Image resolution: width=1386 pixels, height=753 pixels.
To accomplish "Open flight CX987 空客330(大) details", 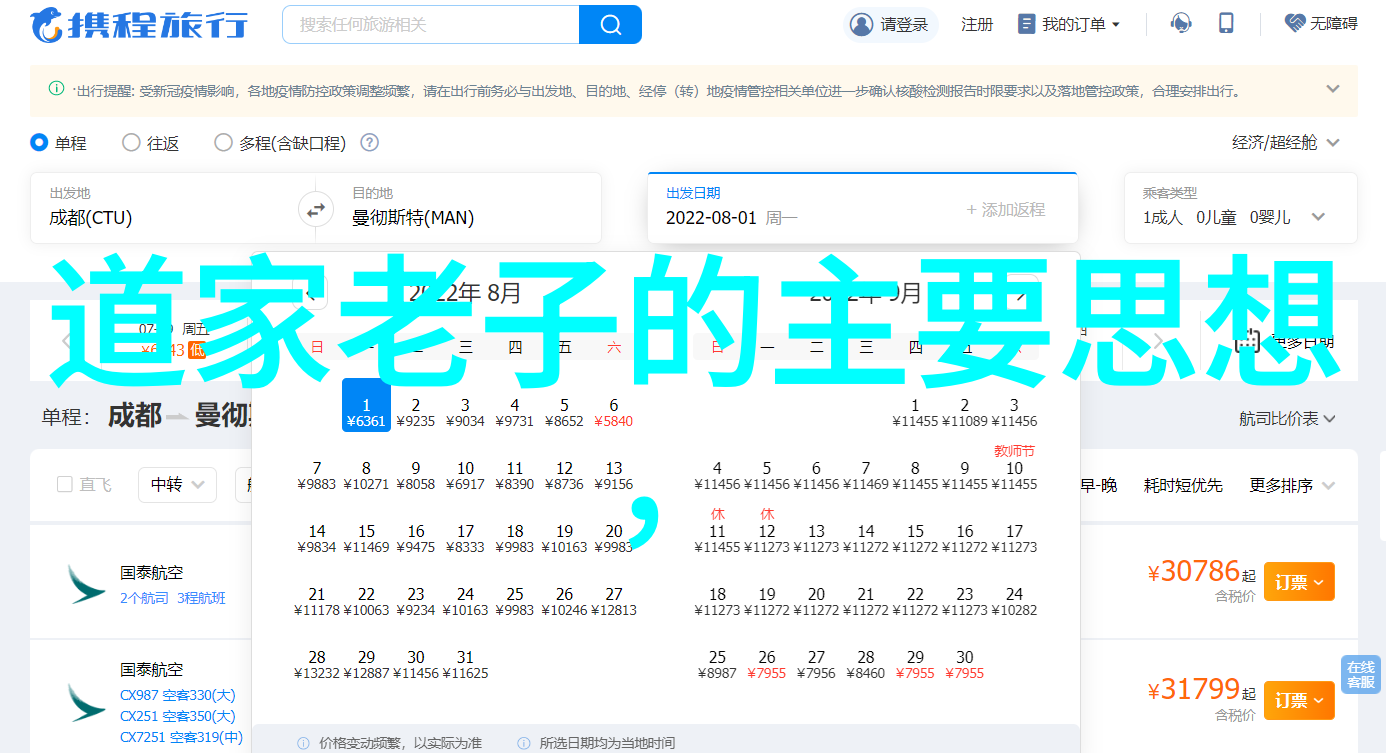I will 178,695.
